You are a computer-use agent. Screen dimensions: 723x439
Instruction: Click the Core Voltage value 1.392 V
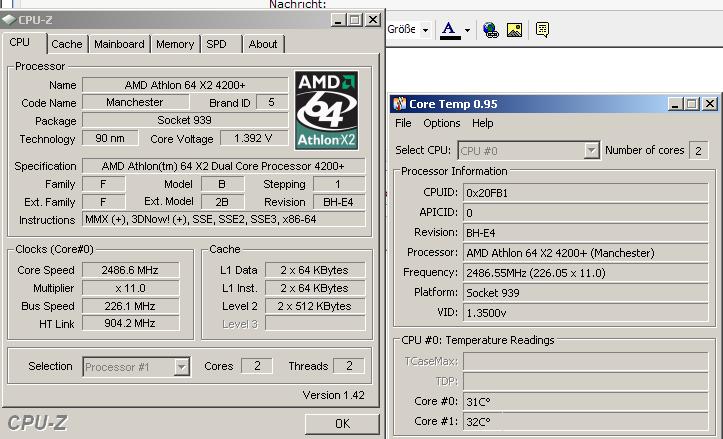click(x=254, y=138)
